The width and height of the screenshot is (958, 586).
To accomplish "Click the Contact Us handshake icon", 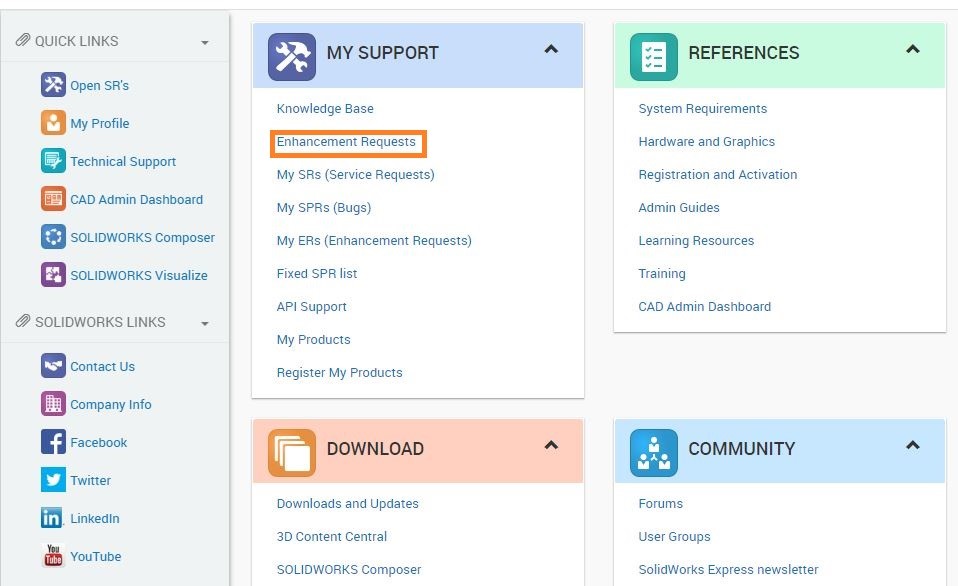I will point(53,366).
